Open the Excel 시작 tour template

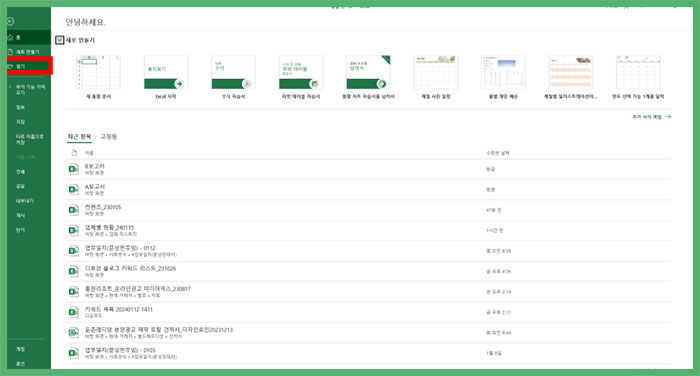(166, 77)
